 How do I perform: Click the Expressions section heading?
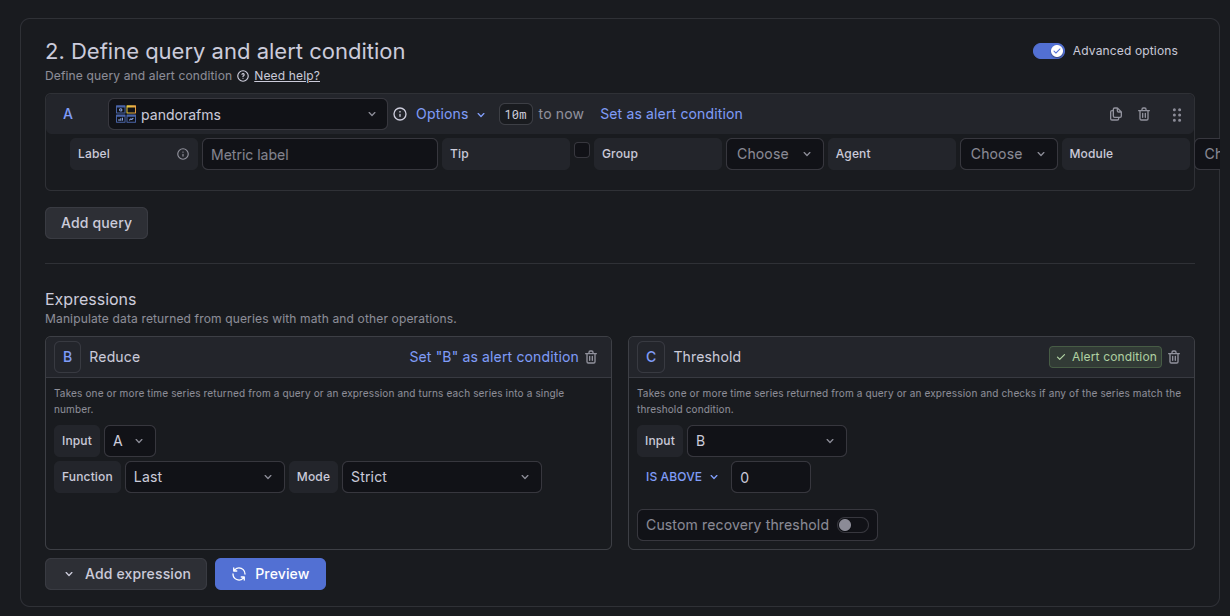(x=91, y=299)
